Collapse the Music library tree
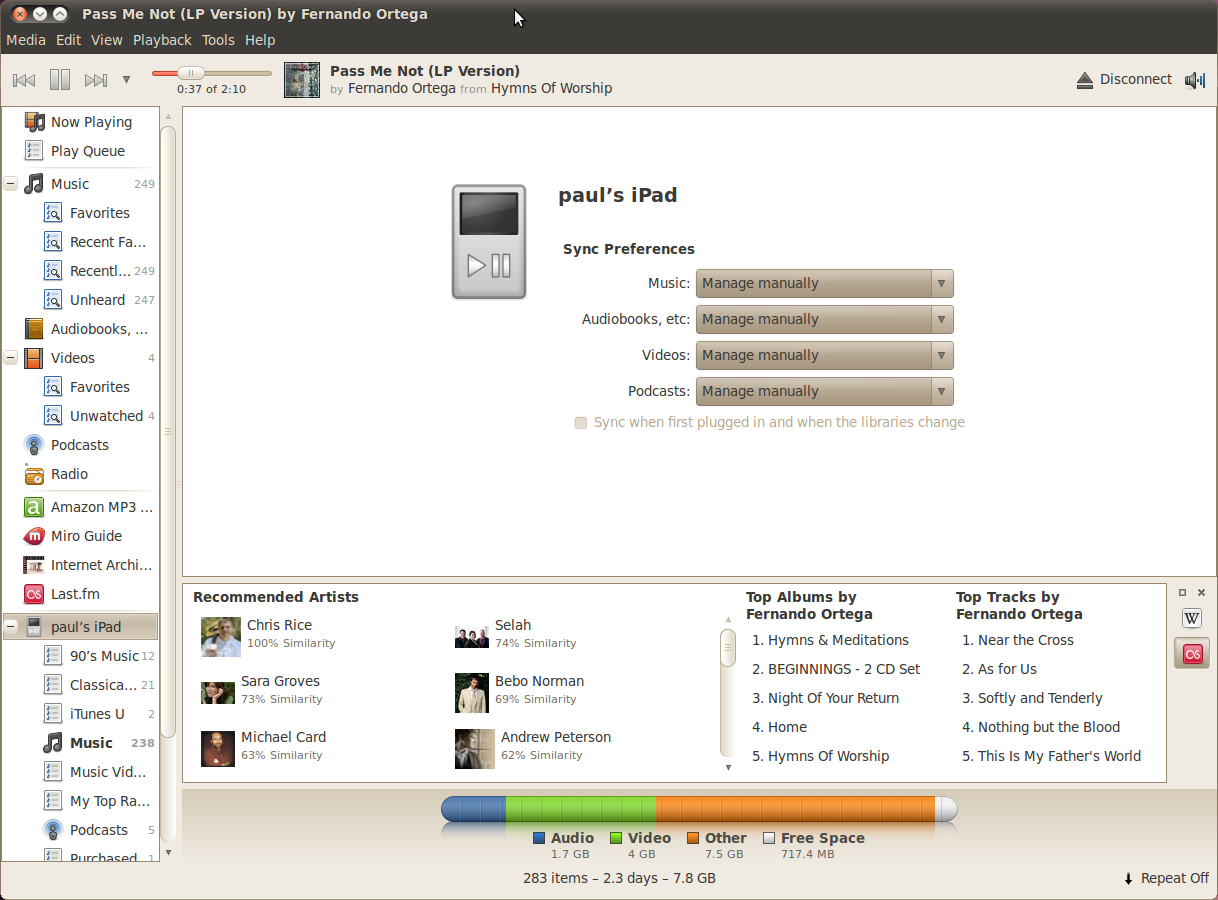 pyautogui.click(x=10, y=184)
